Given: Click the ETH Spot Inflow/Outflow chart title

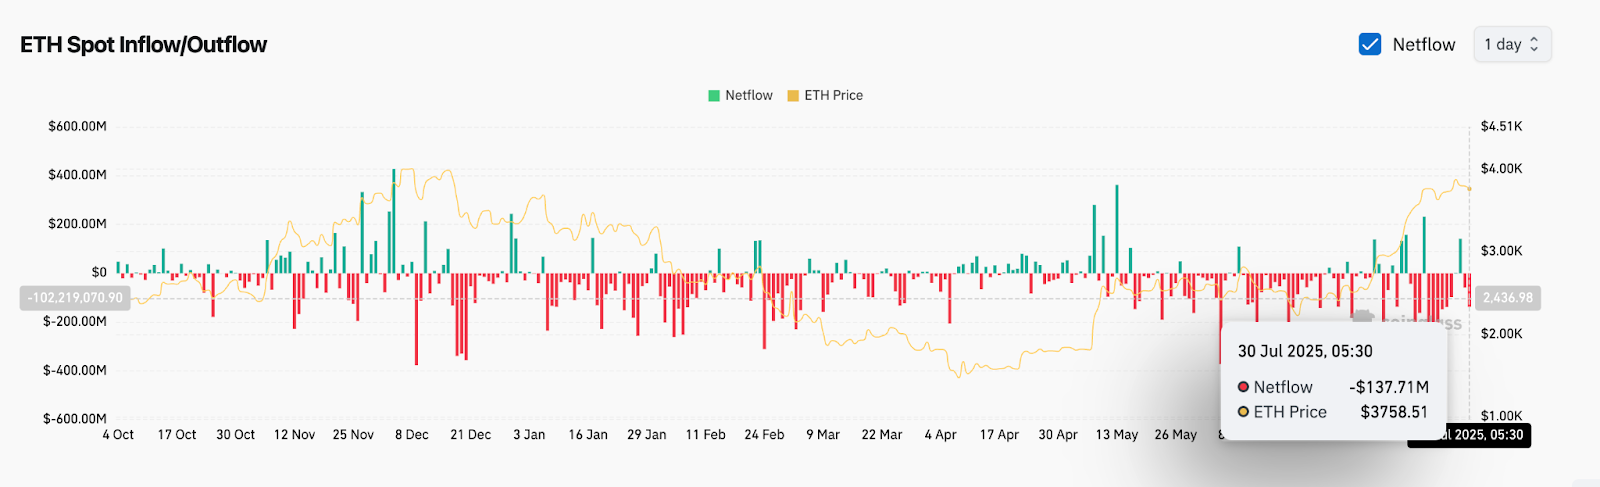Looking at the screenshot, I should click(x=144, y=45).
